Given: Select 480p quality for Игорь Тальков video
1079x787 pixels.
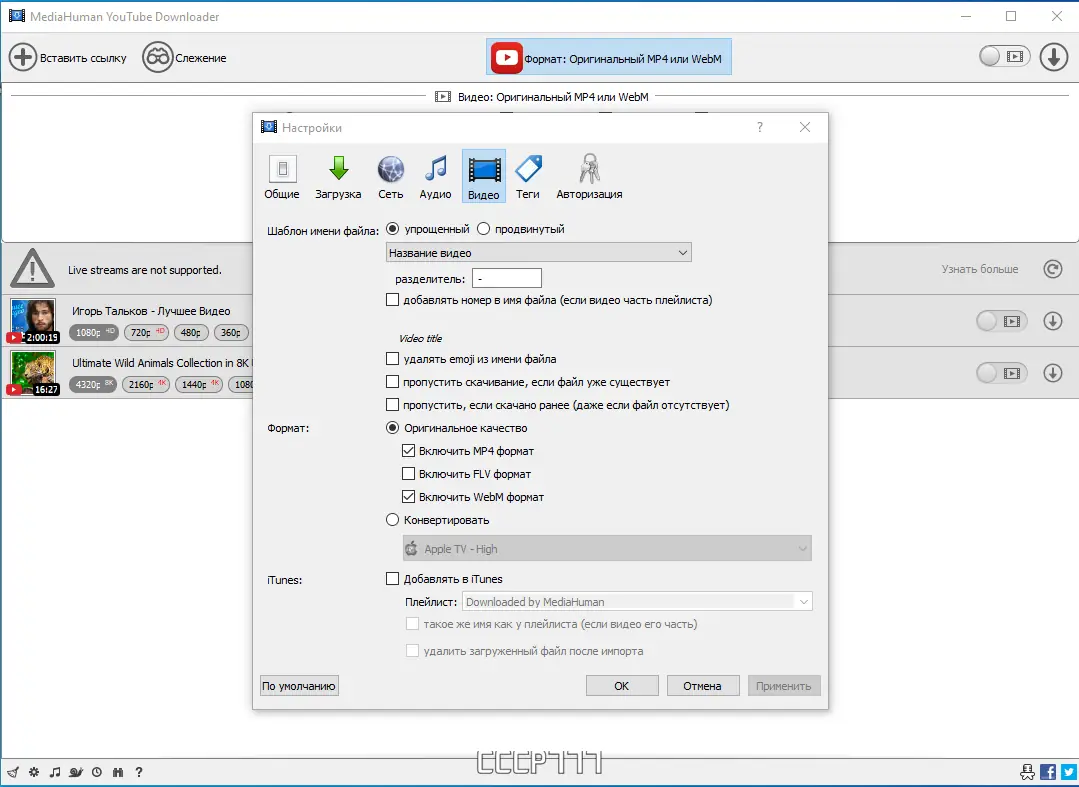Looking at the screenshot, I should (191, 332).
